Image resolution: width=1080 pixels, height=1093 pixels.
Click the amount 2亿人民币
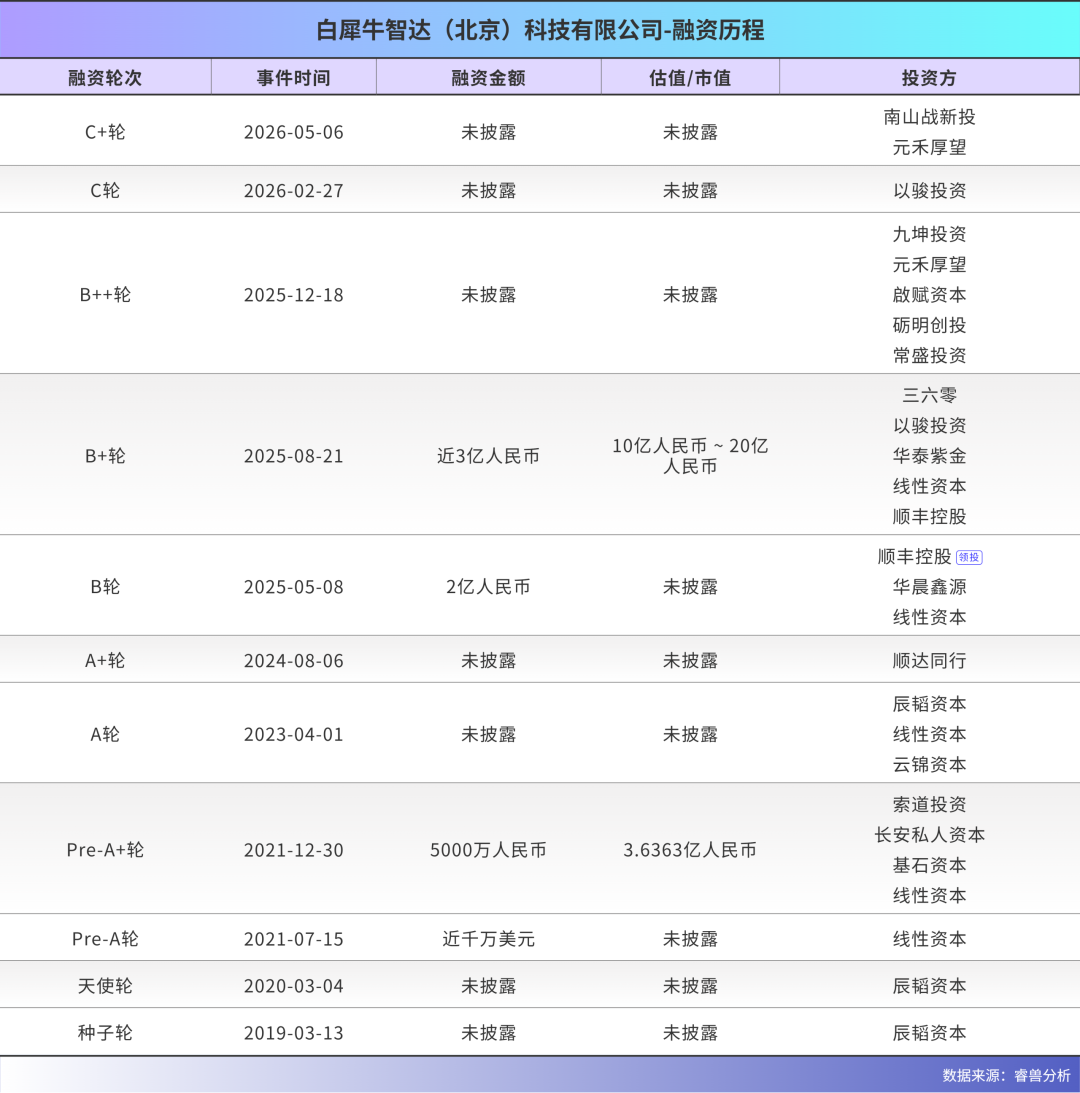(488, 586)
